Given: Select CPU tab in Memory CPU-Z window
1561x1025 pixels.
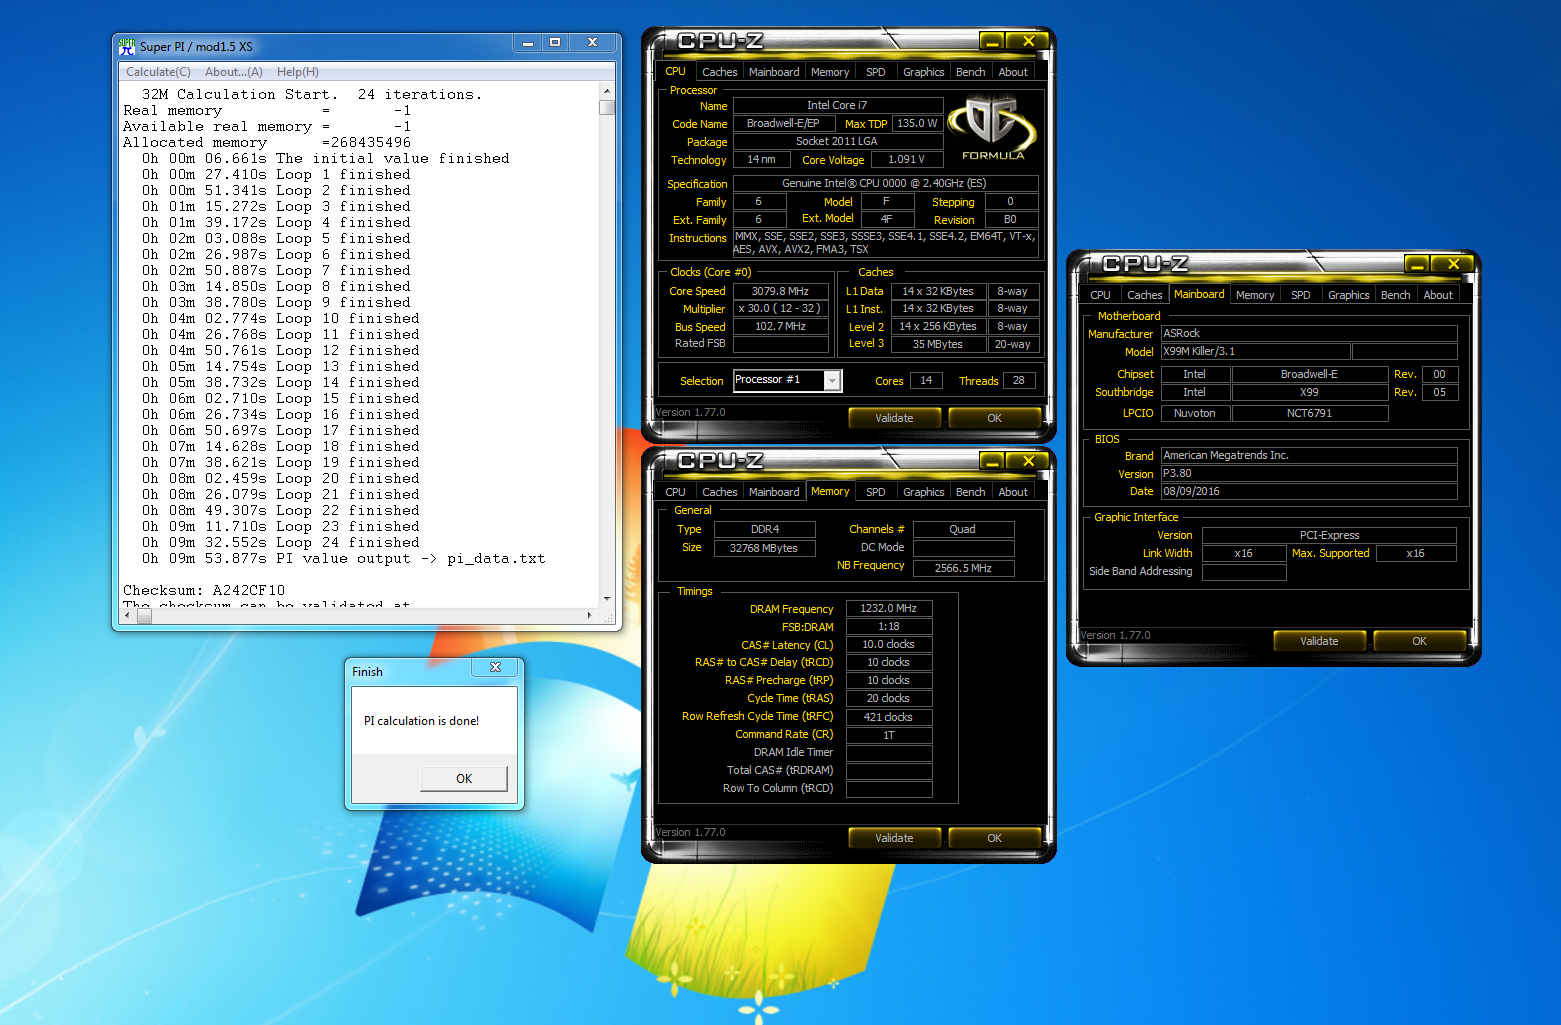Looking at the screenshot, I should pyautogui.click(x=676, y=492).
